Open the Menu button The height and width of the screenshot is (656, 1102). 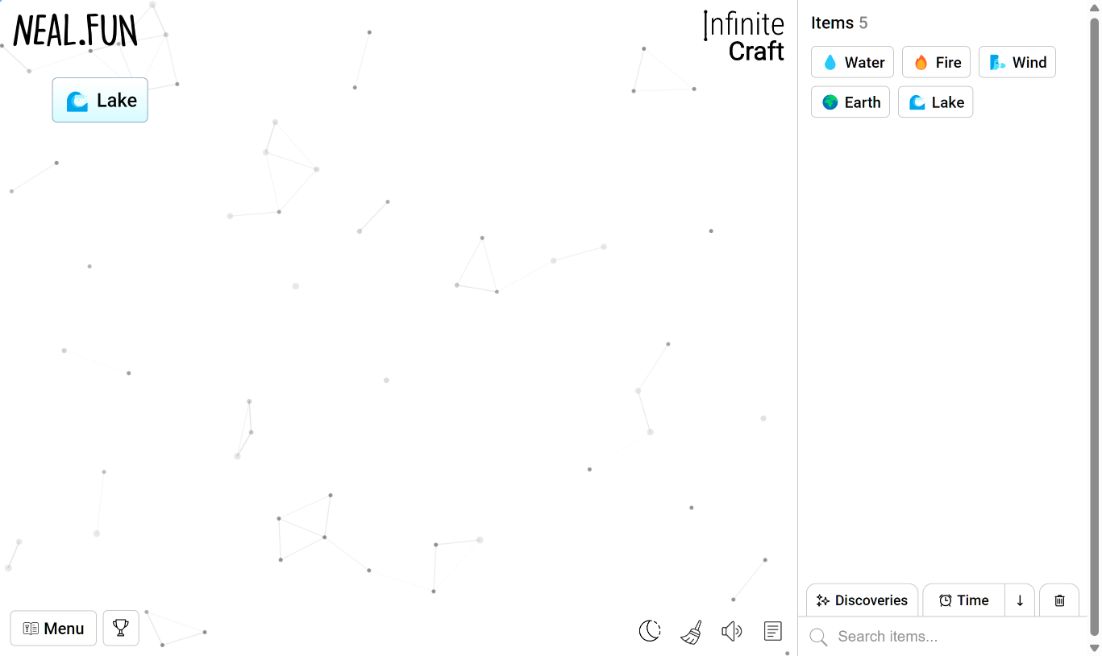(x=53, y=628)
